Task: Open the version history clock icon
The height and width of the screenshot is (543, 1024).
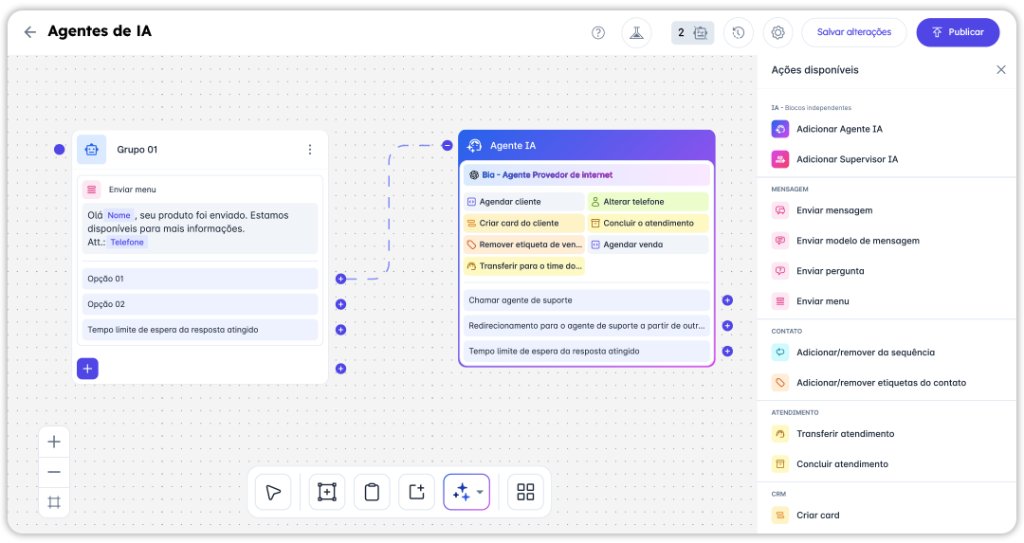Action: click(739, 33)
